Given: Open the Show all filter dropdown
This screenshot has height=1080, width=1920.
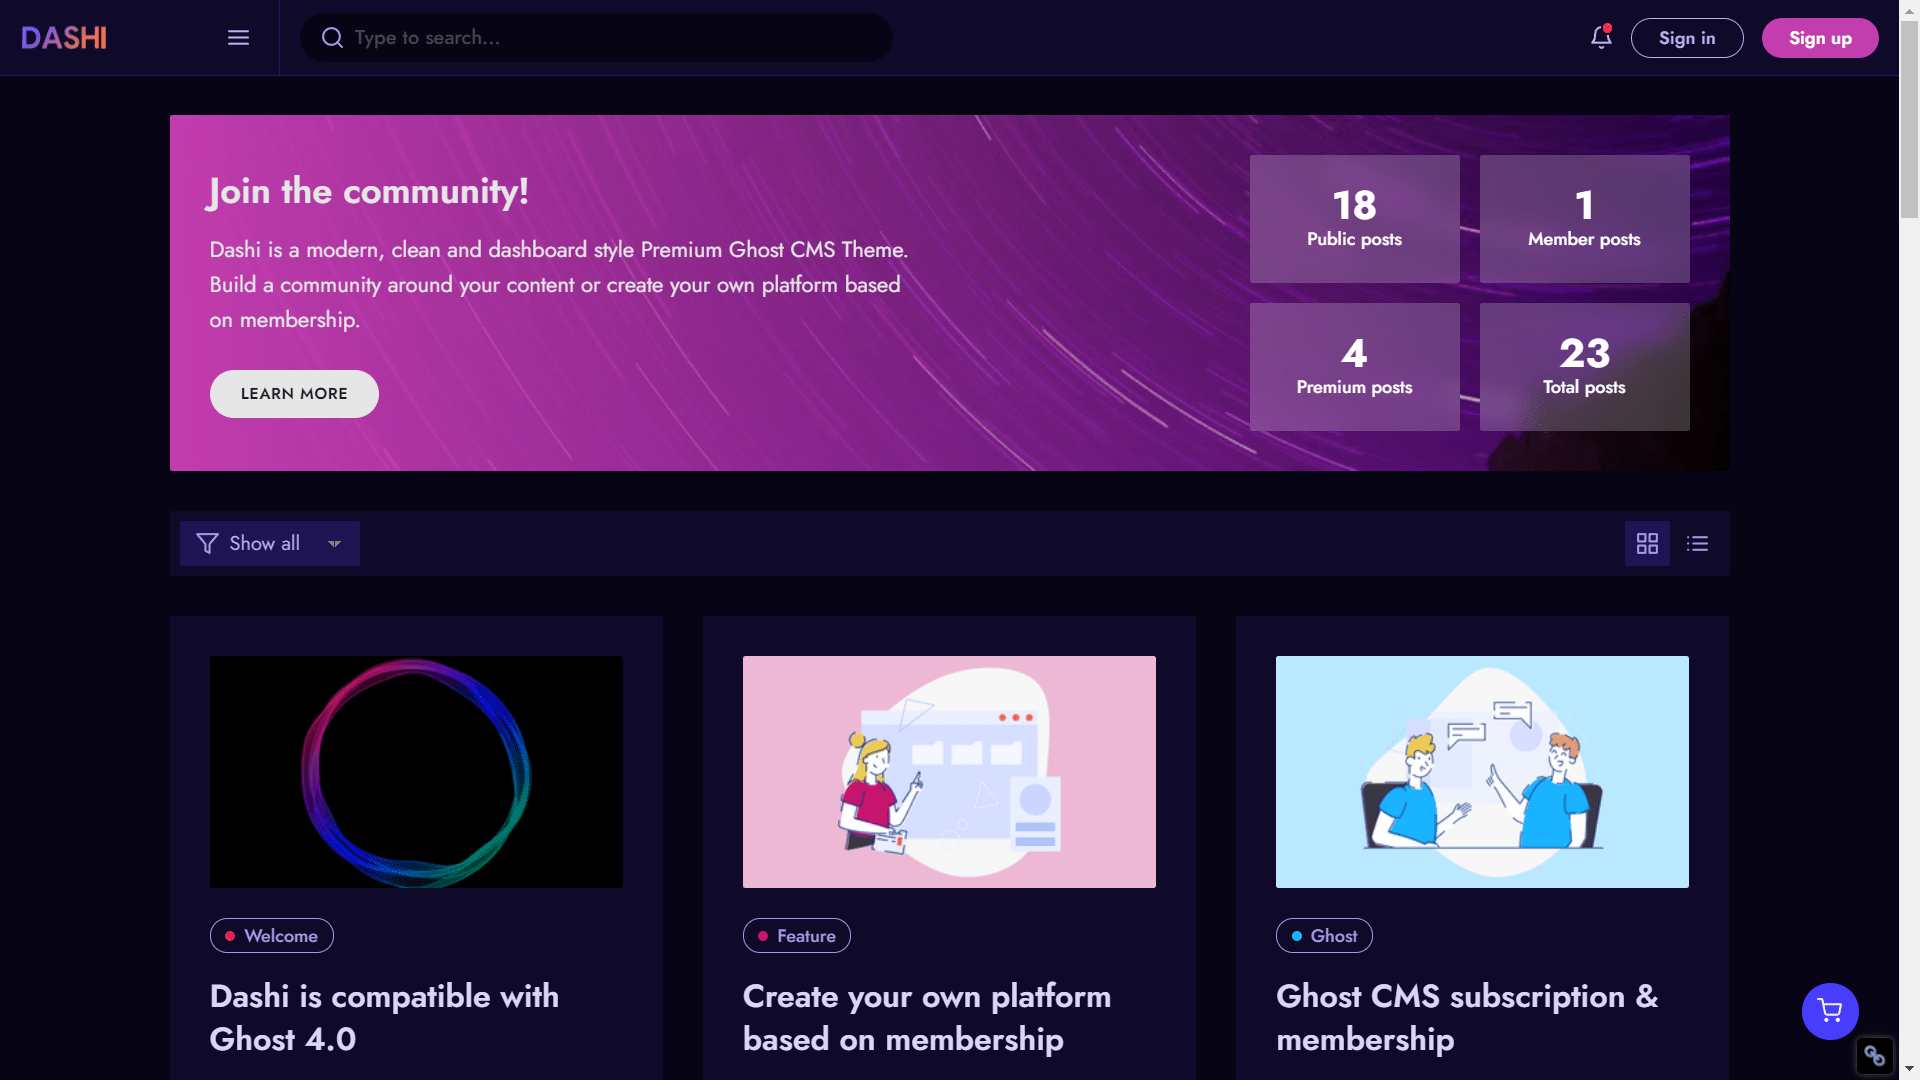Looking at the screenshot, I should click(x=270, y=544).
